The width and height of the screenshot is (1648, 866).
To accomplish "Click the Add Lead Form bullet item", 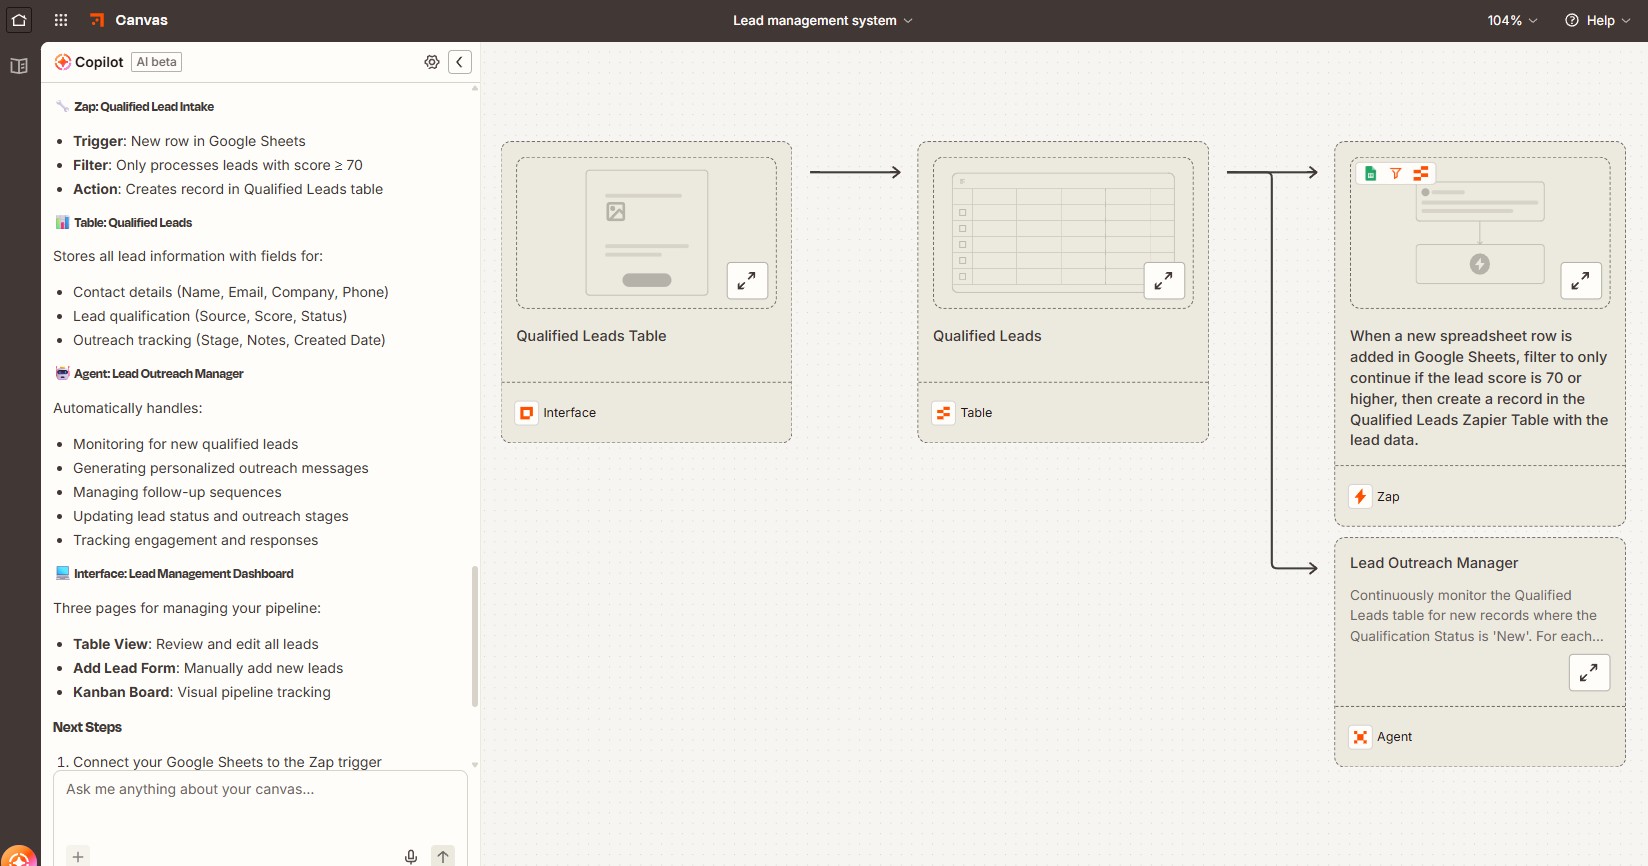I will (208, 668).
